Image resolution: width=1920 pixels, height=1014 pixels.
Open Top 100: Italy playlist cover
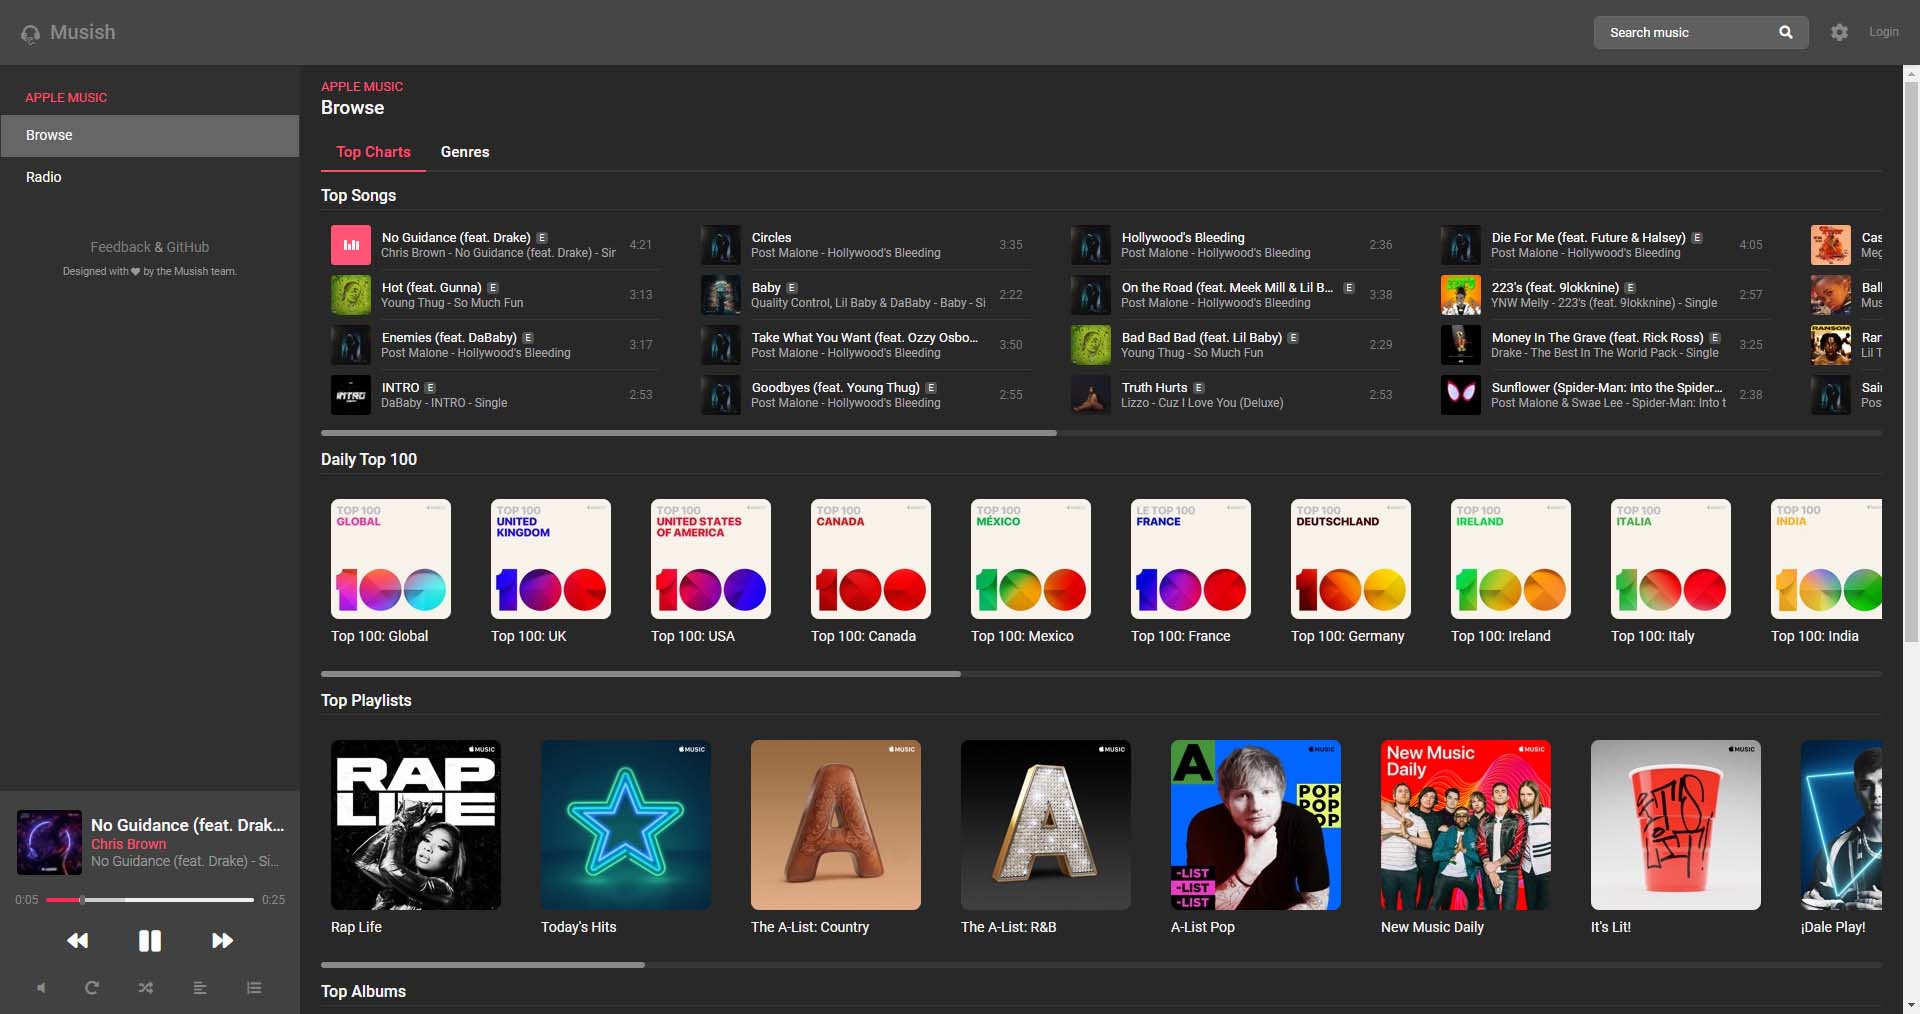point(1671,559)
